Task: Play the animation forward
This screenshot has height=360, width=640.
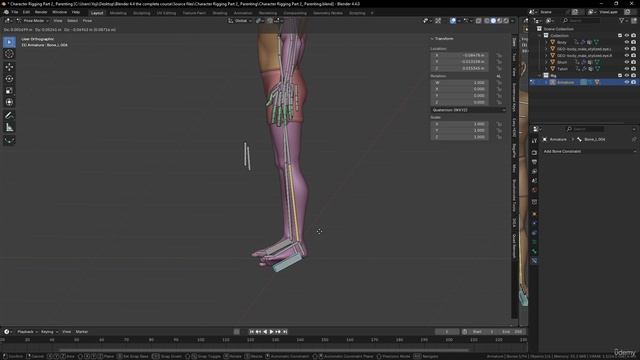Action: (271, 332)
